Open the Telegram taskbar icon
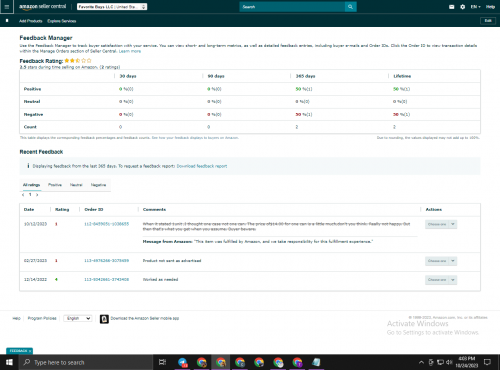This screenshot has height=370, width=500. [x=183, y=362]
